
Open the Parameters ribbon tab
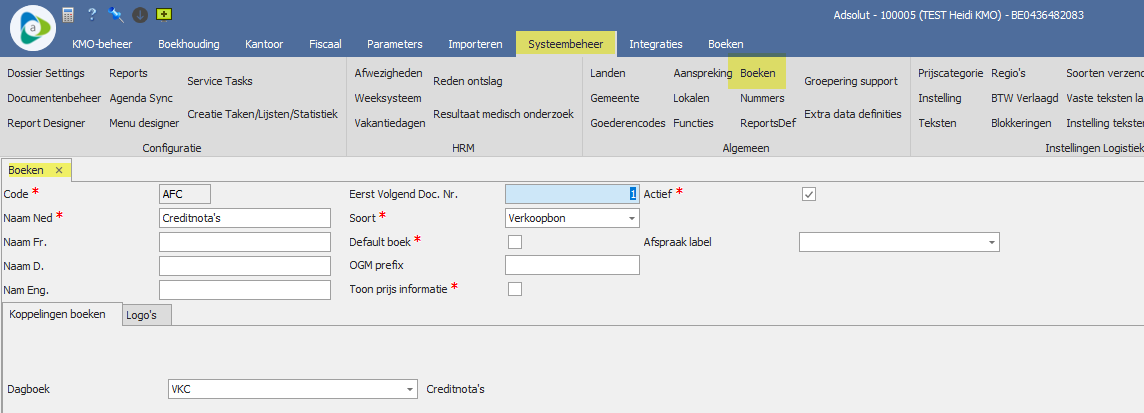point(395,44)
